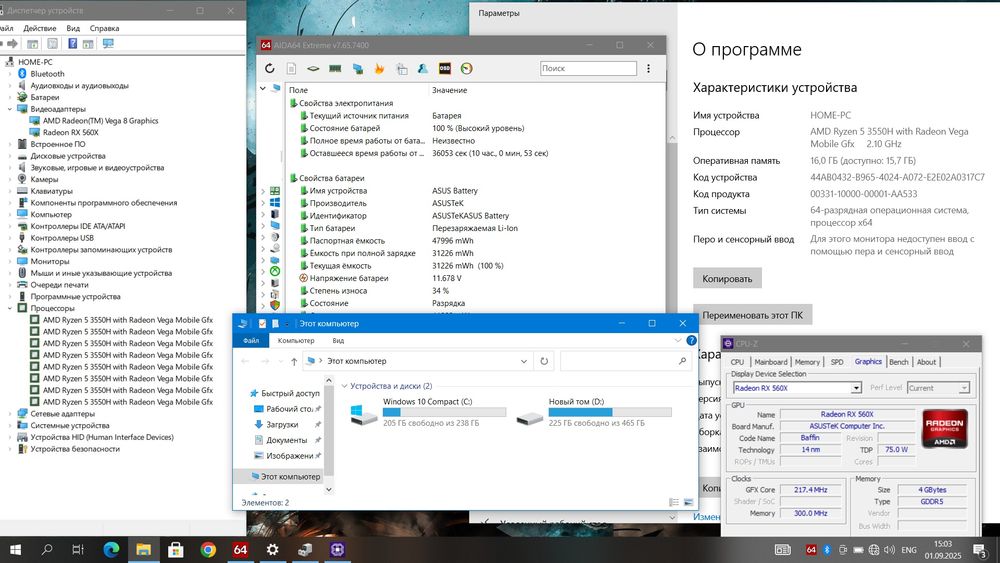This screenshot has height=563, width=1000.
Task: Click AIDA64 network computers toolbar icon
Action: pos(358,68)
